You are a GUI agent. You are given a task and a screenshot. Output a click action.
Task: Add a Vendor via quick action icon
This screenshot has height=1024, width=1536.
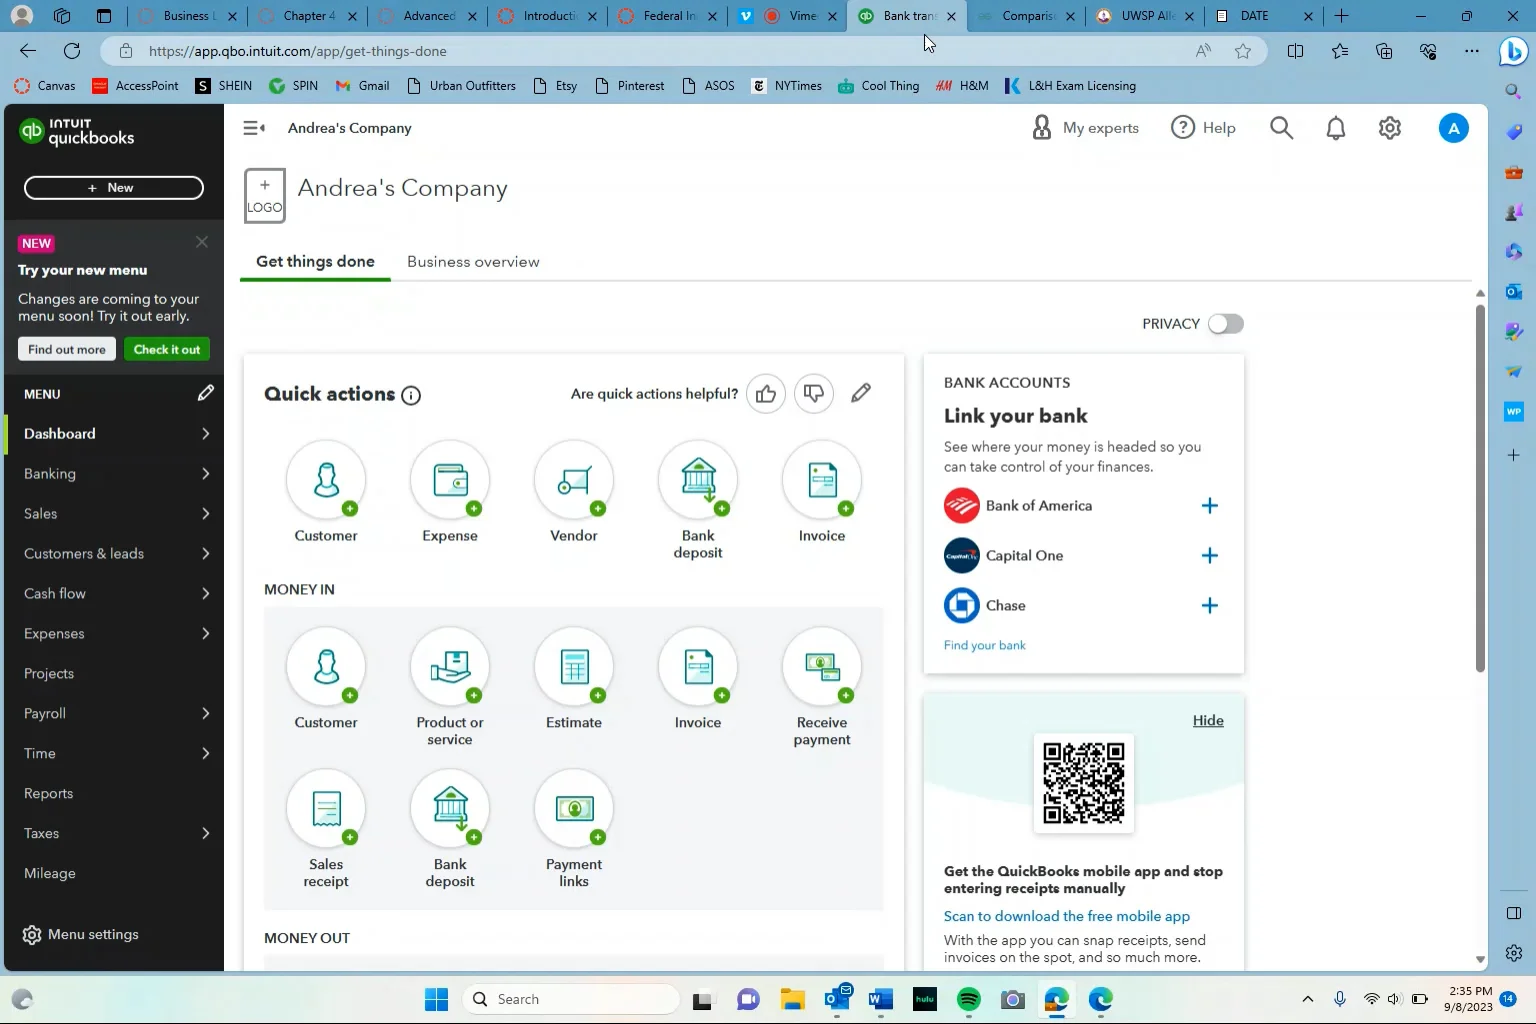(x=574, y=481)
